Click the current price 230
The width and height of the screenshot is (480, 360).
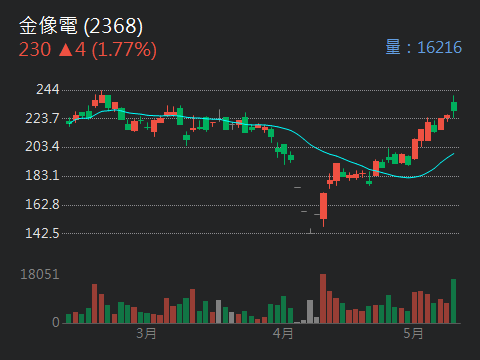[x=35, y=49]
